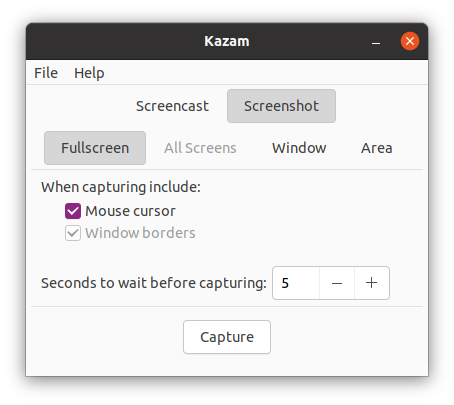Decrease wait seconds with minus button
The height and width of the screenshot is (405, 454).
pyautogui.click(x=337, y=283)
